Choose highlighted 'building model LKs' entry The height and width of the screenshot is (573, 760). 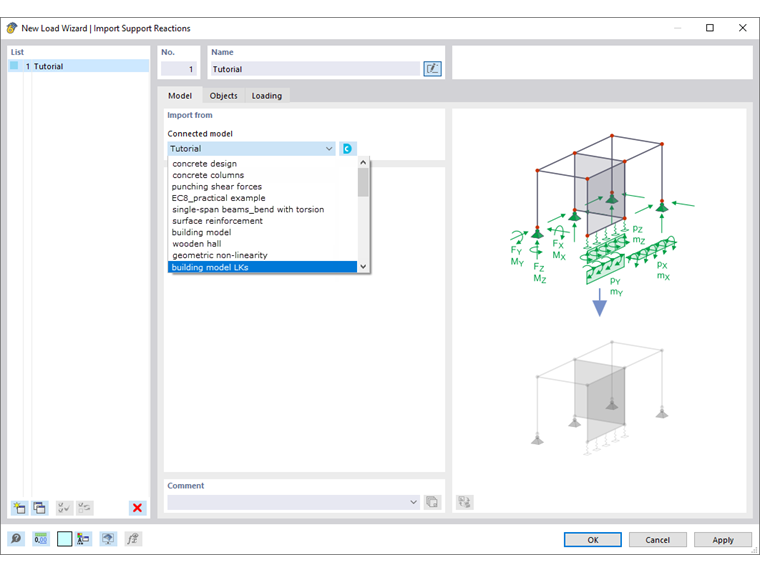click(262, 267)
